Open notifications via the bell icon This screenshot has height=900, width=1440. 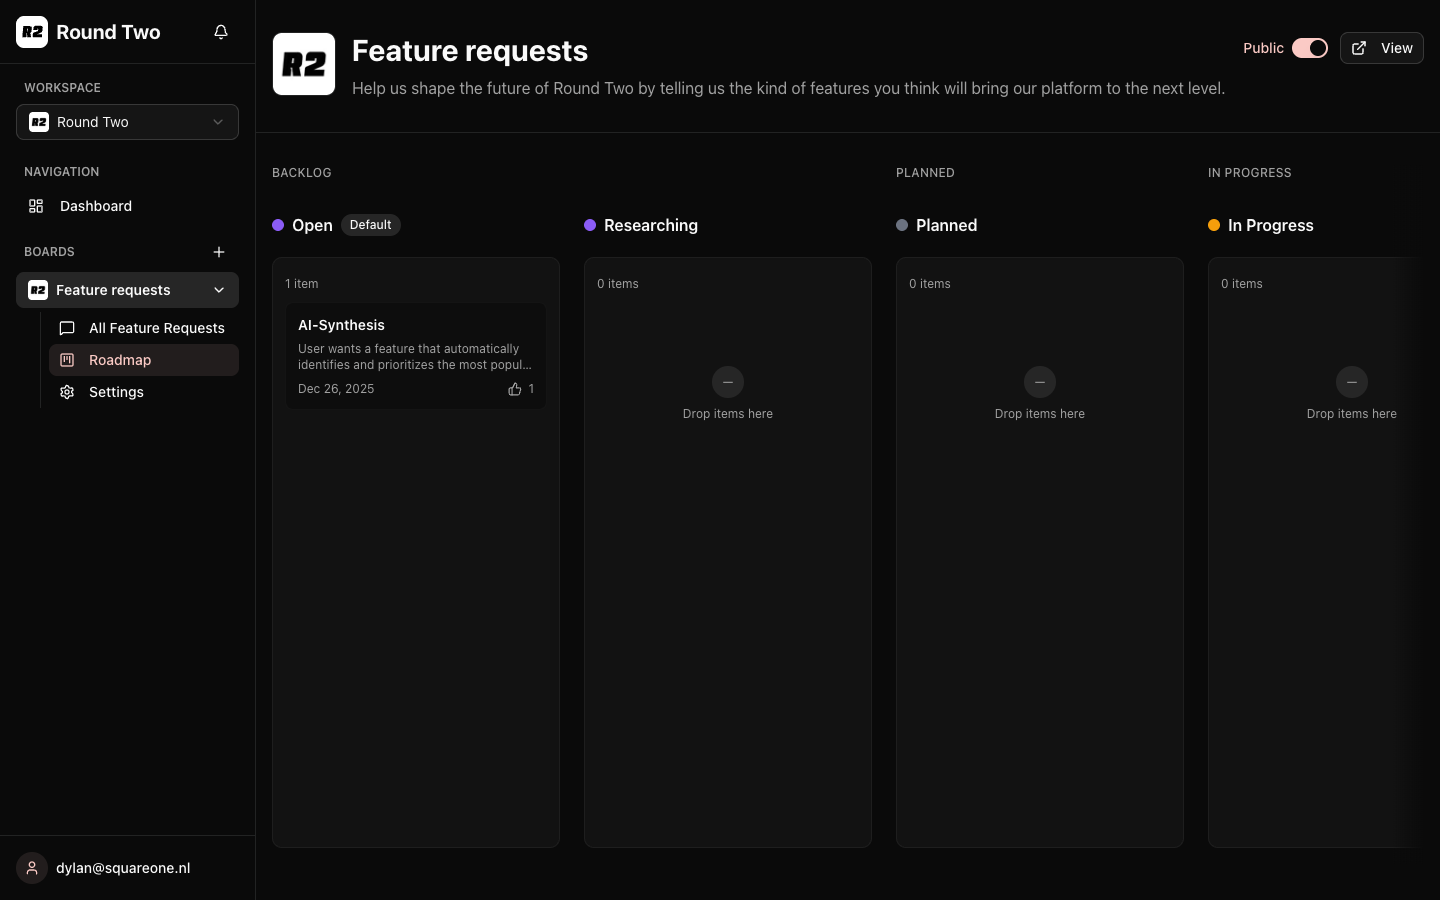click(220, 32)
